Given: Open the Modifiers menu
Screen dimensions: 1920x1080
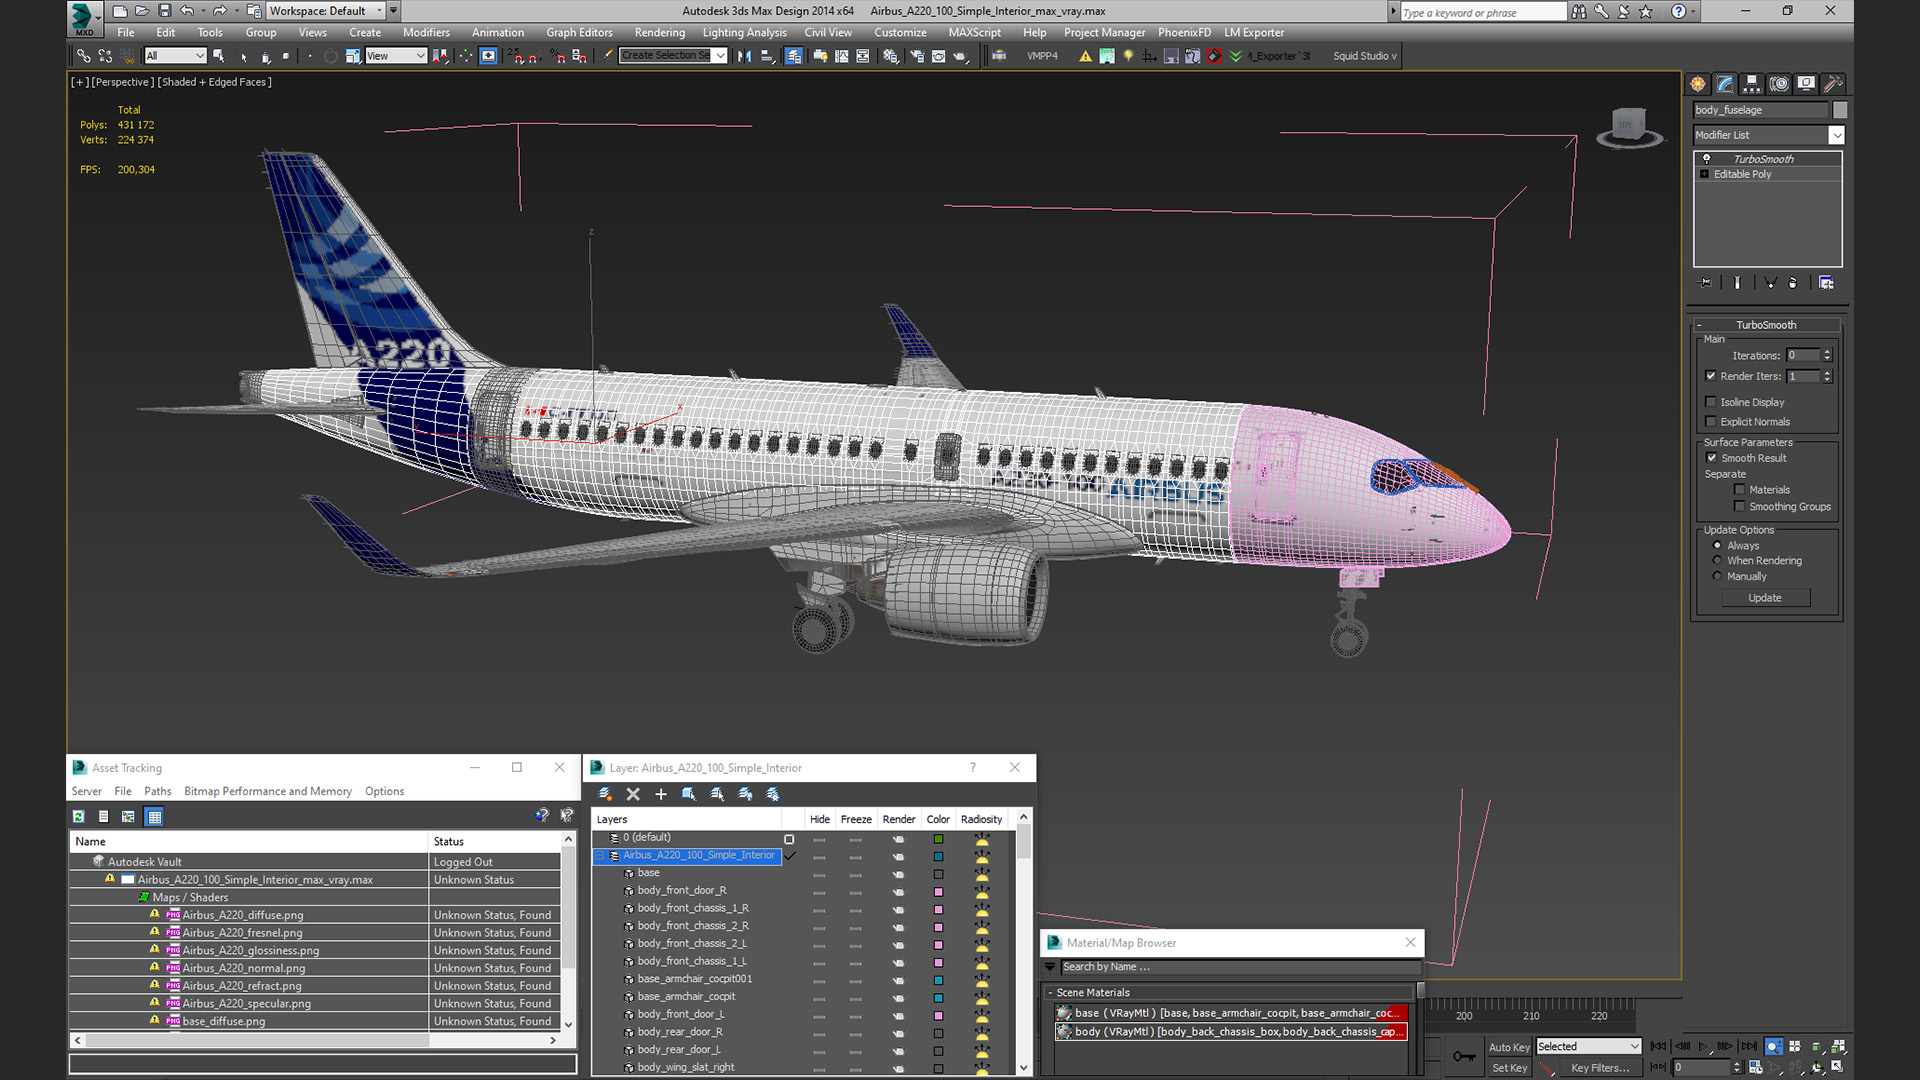Looking at the screenshot, I should point(426,33).
